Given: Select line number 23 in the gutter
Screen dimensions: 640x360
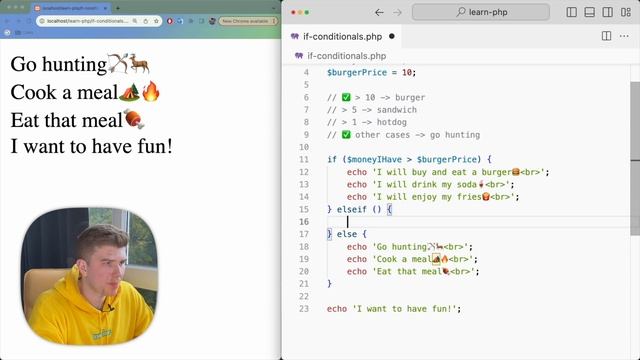Looking at the screenshot, I should click(304, 309).
